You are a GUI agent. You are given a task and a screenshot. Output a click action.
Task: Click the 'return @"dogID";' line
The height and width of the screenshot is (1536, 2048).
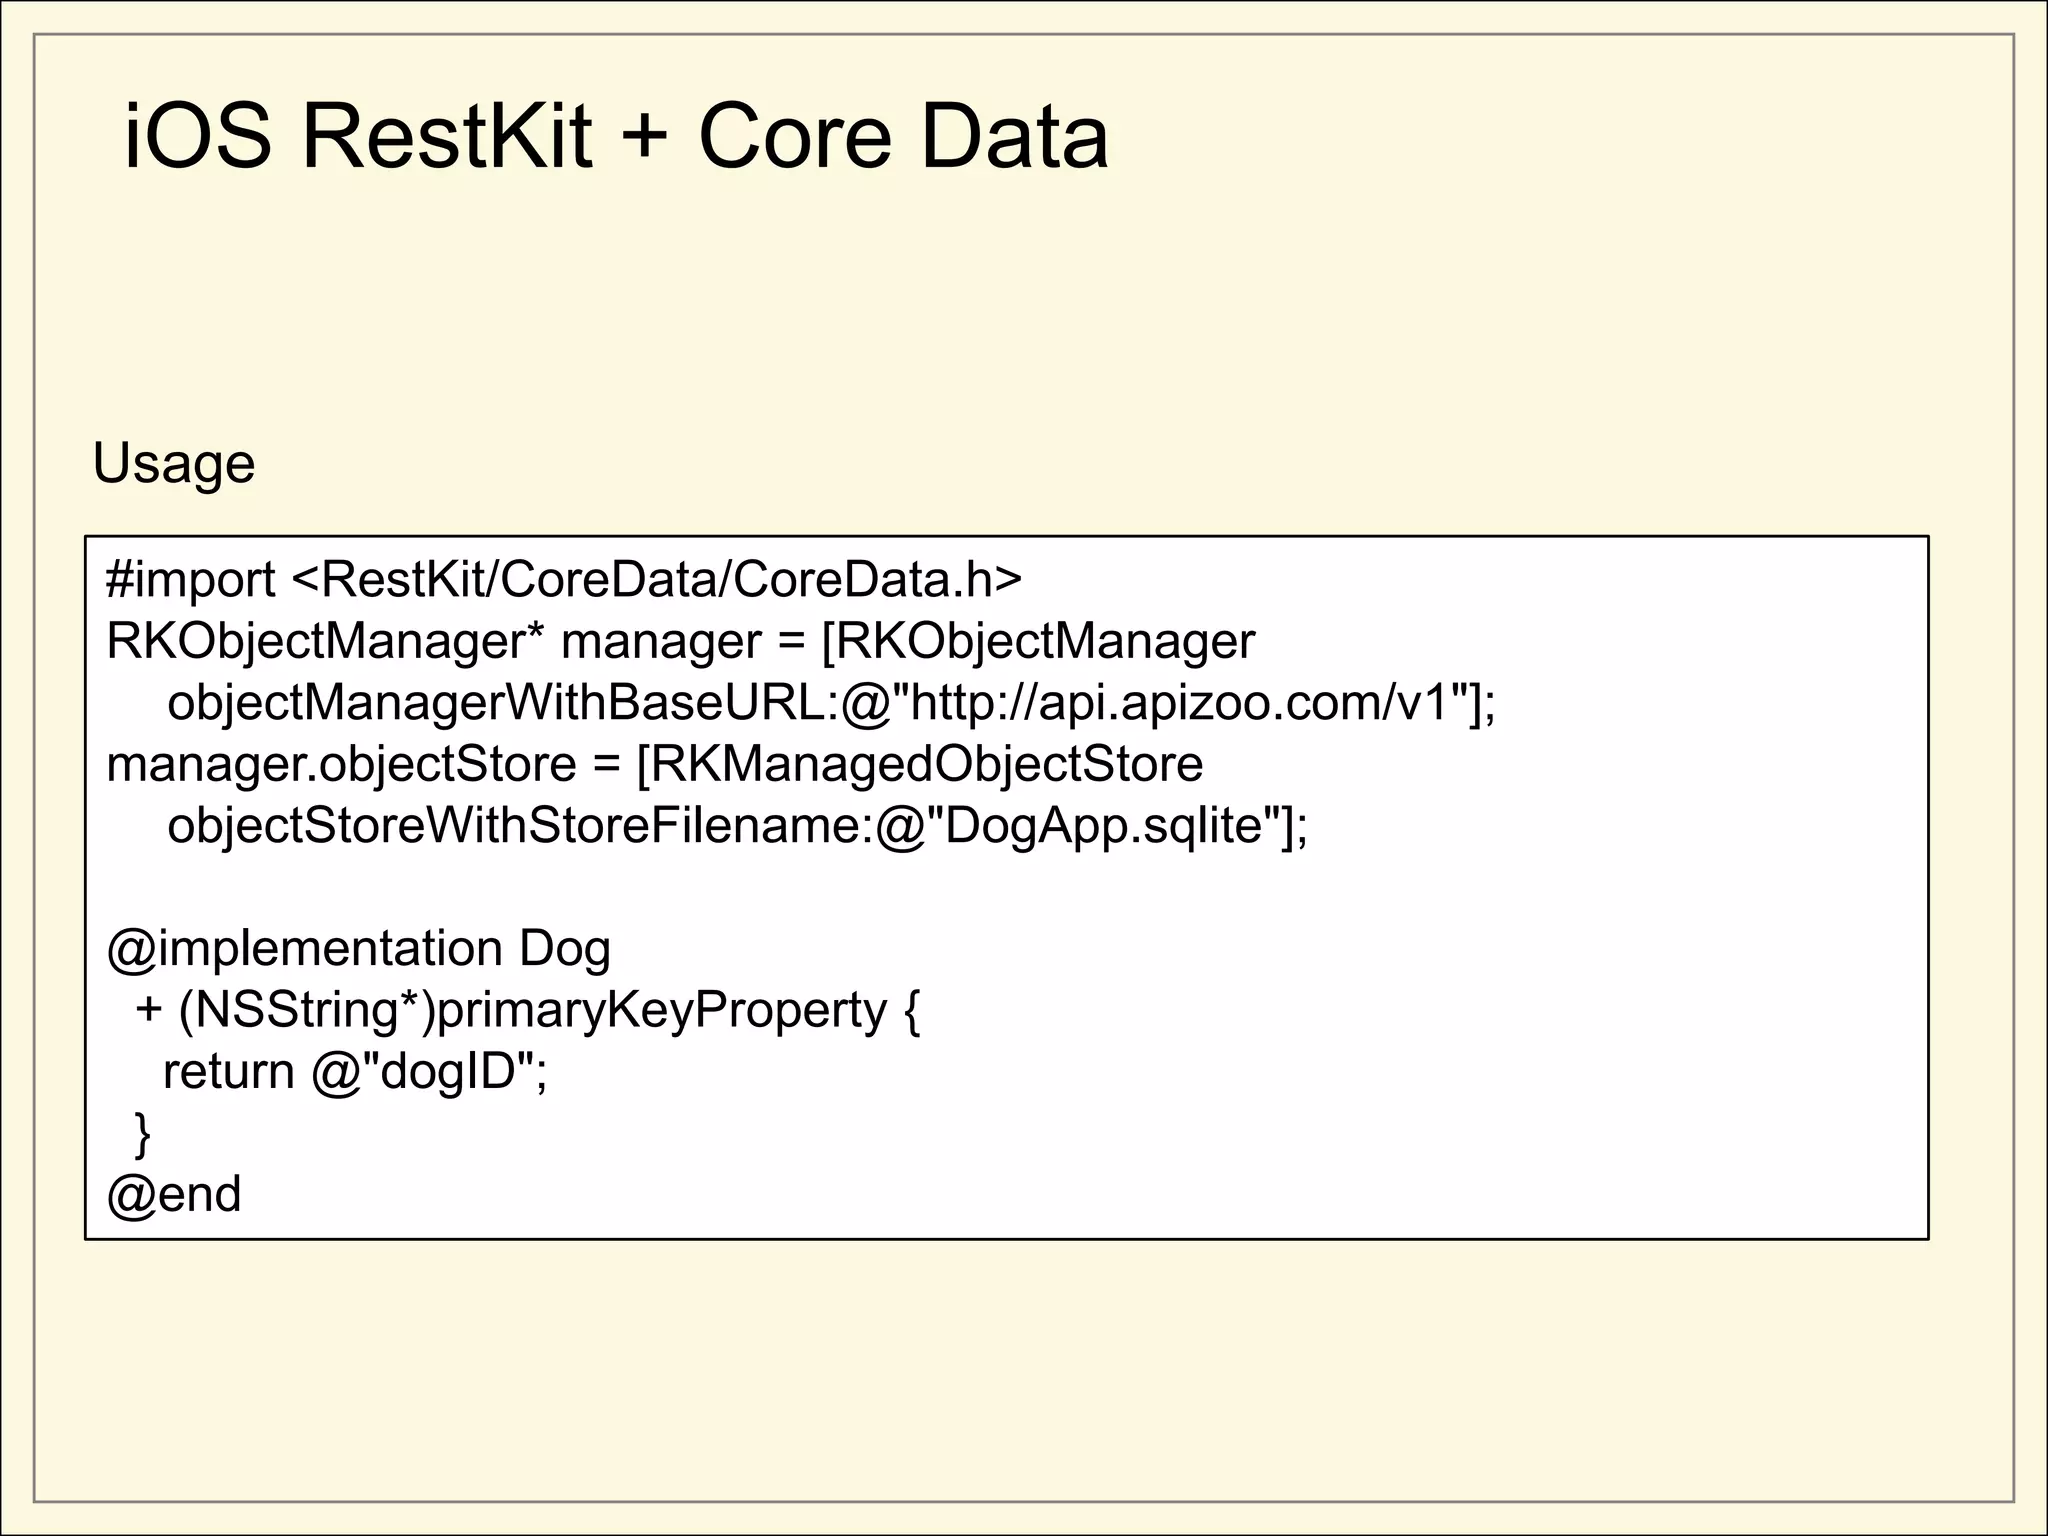click(x=355, y=1072)
